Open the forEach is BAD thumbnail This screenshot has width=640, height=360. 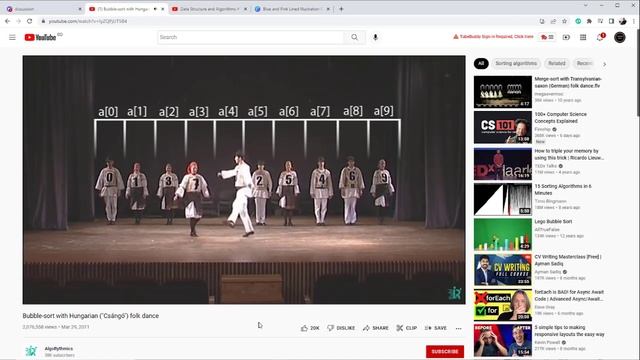coord(503,305)
